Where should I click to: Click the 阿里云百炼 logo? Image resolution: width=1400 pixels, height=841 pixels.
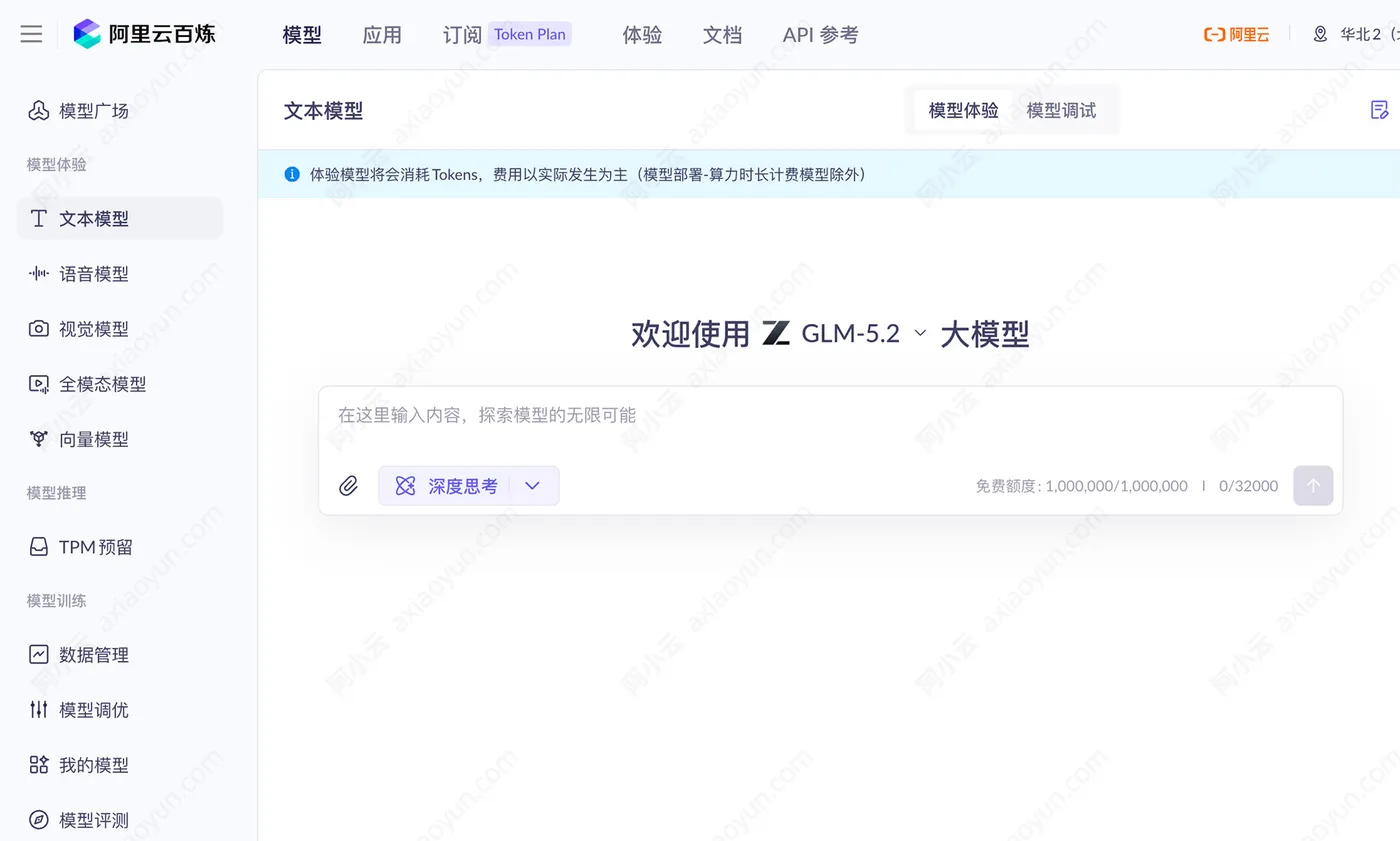point(144,34)
